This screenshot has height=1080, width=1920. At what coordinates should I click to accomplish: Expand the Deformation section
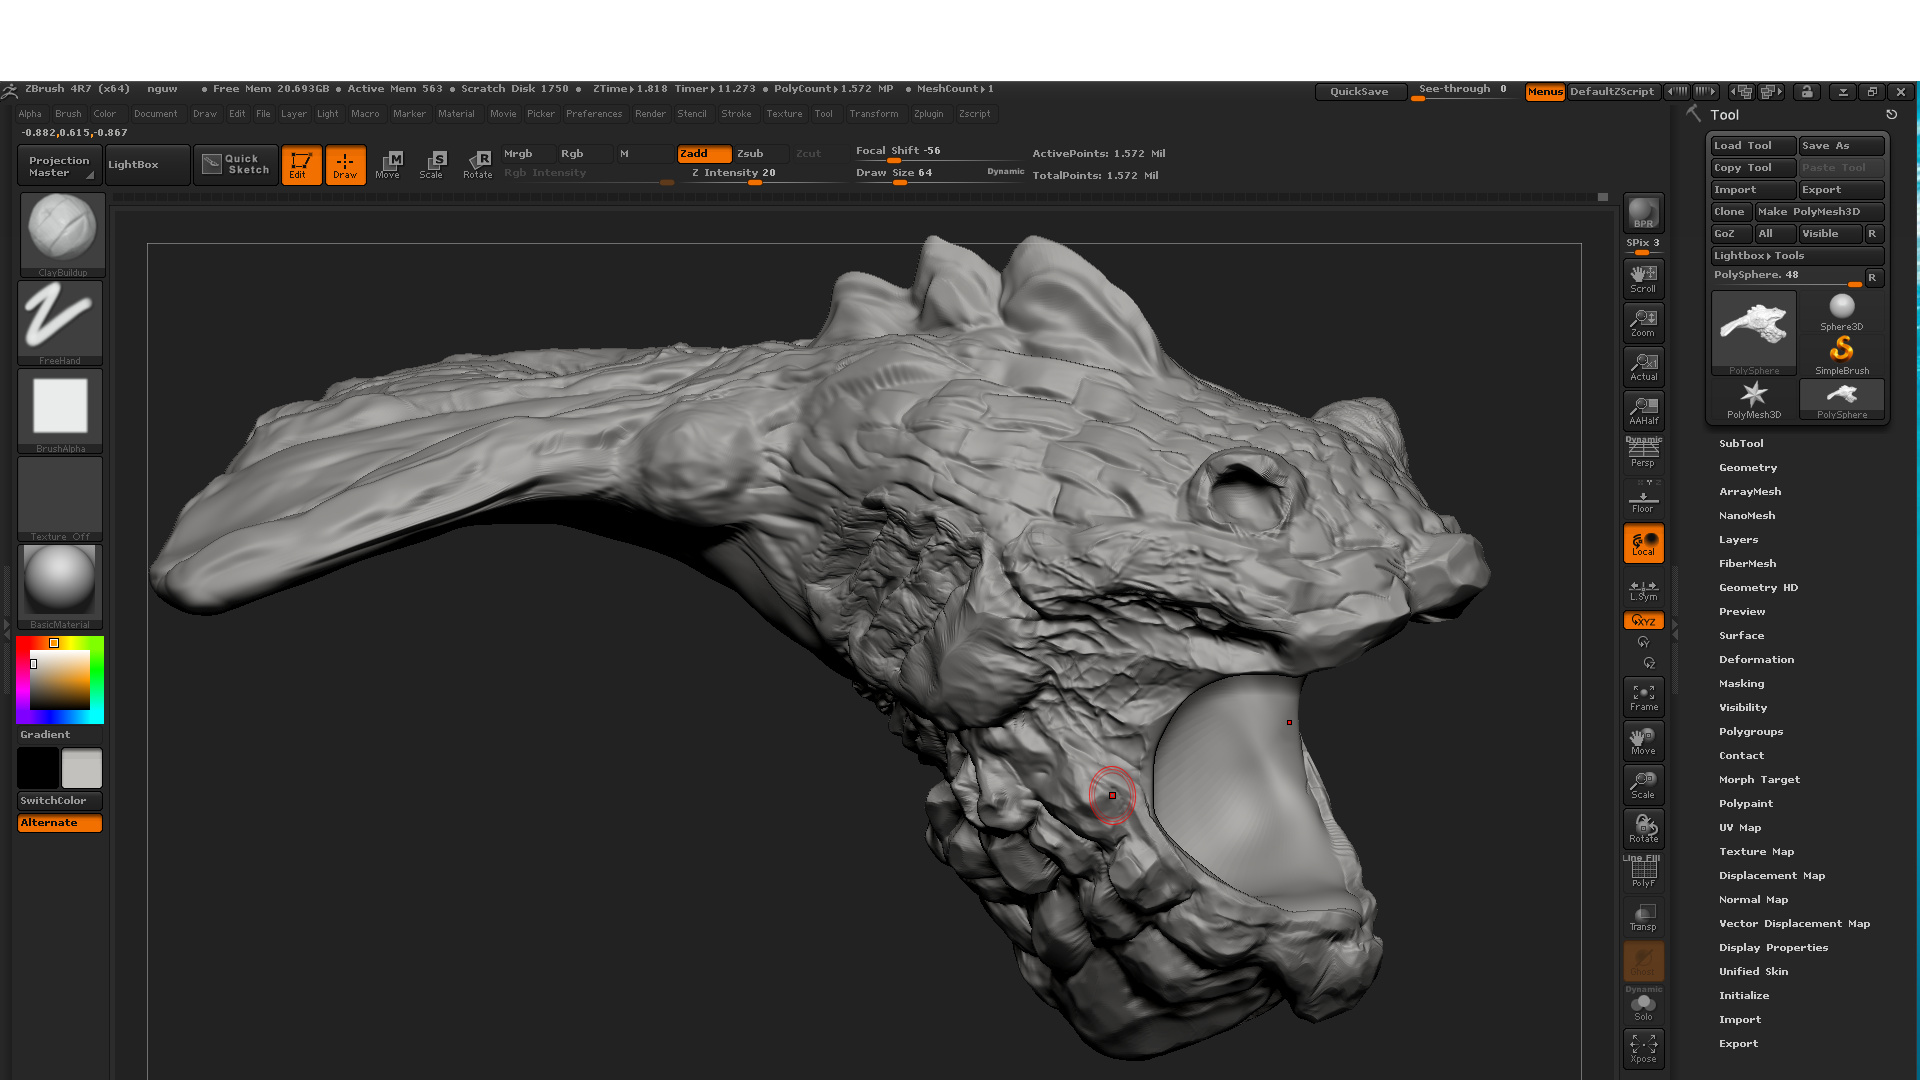pos(1756,659)
